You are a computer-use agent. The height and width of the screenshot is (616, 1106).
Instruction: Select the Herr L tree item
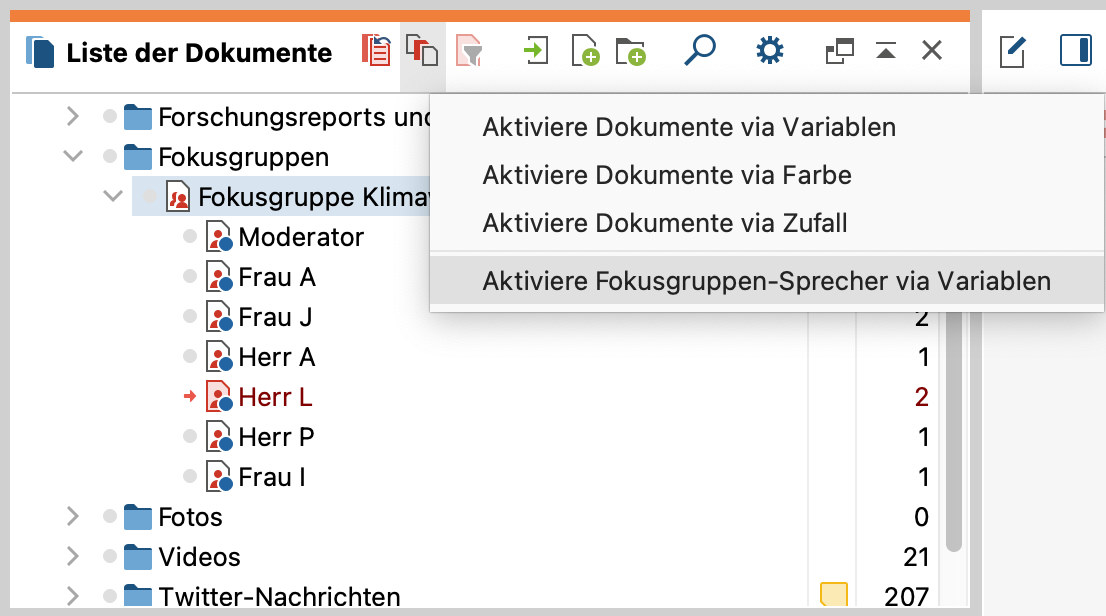[275, 397]
